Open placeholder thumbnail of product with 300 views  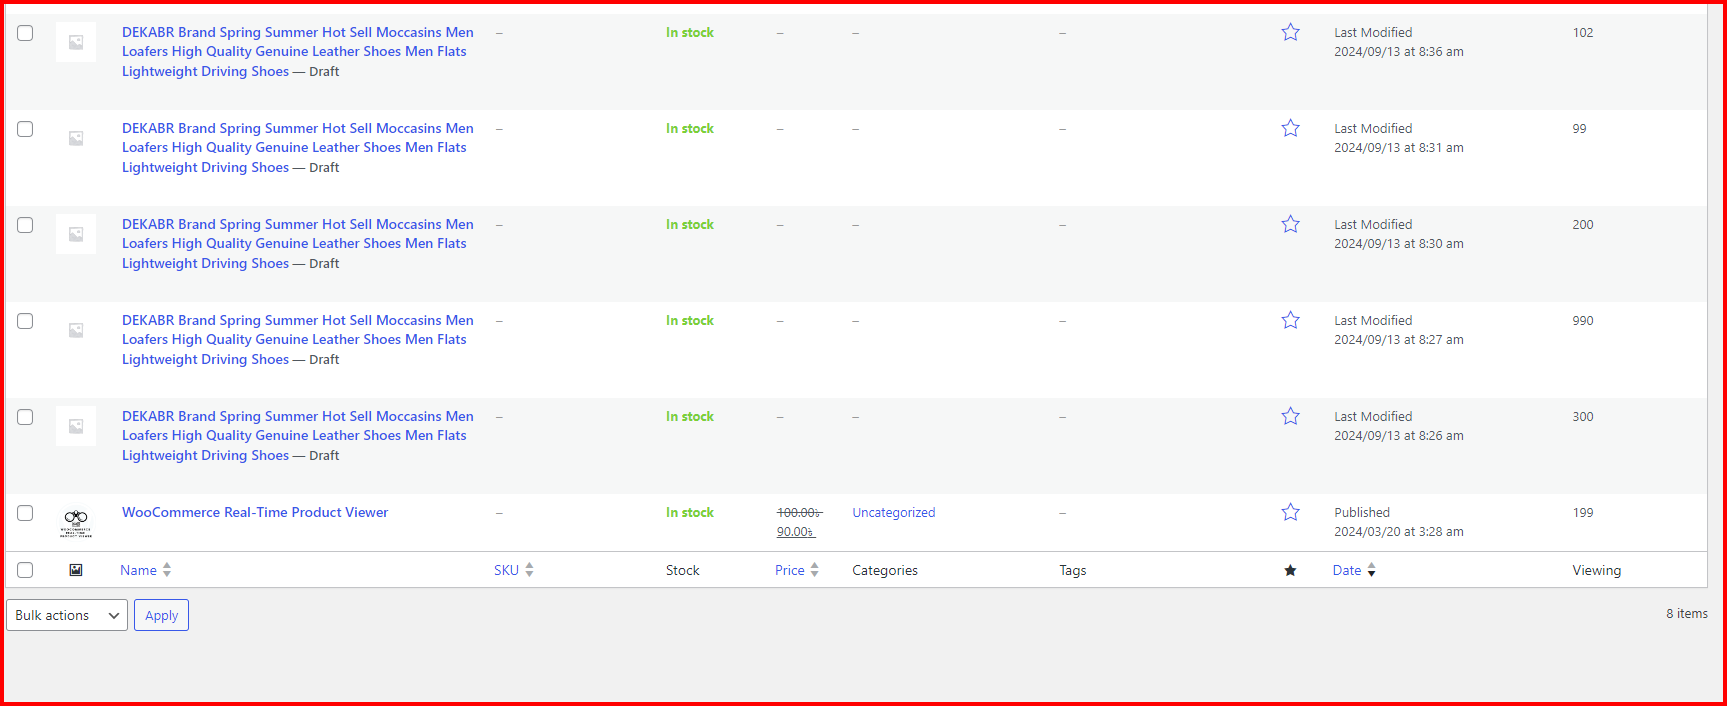point(76,426)
